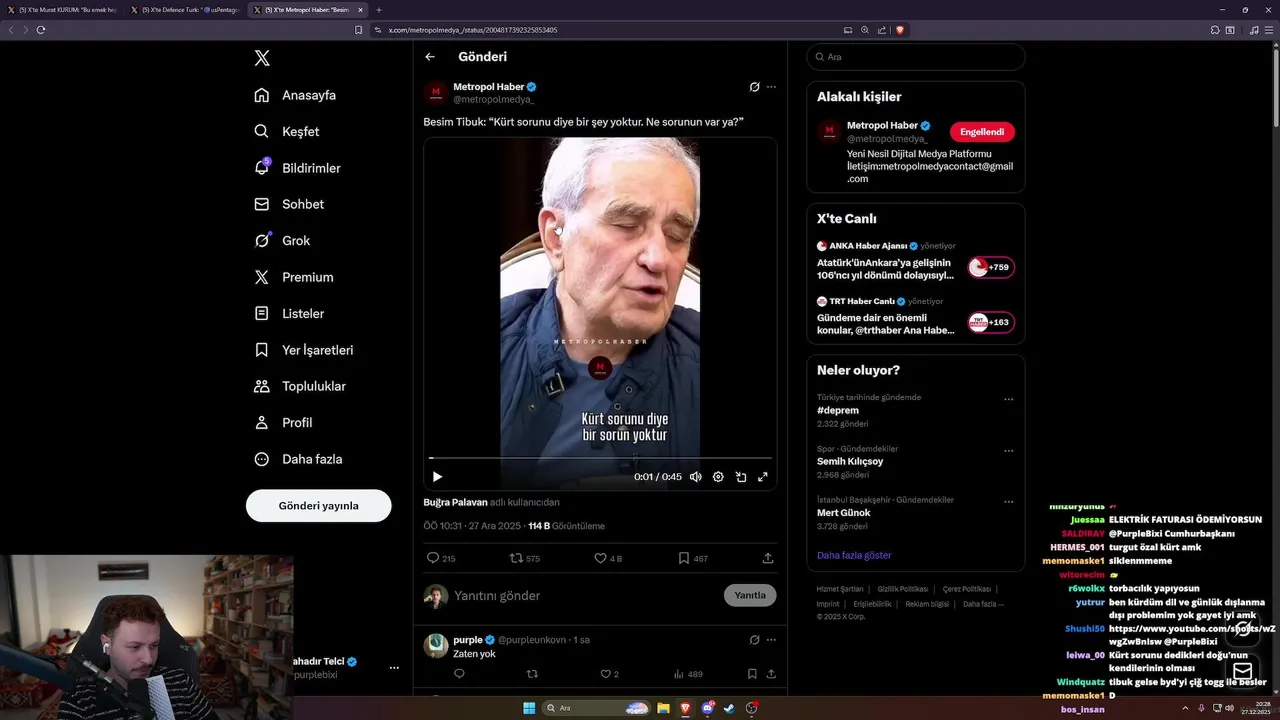Open purple's profile from the reply
The height and width of the screenshot is (720, 1280).
click(x=467, y=640)
